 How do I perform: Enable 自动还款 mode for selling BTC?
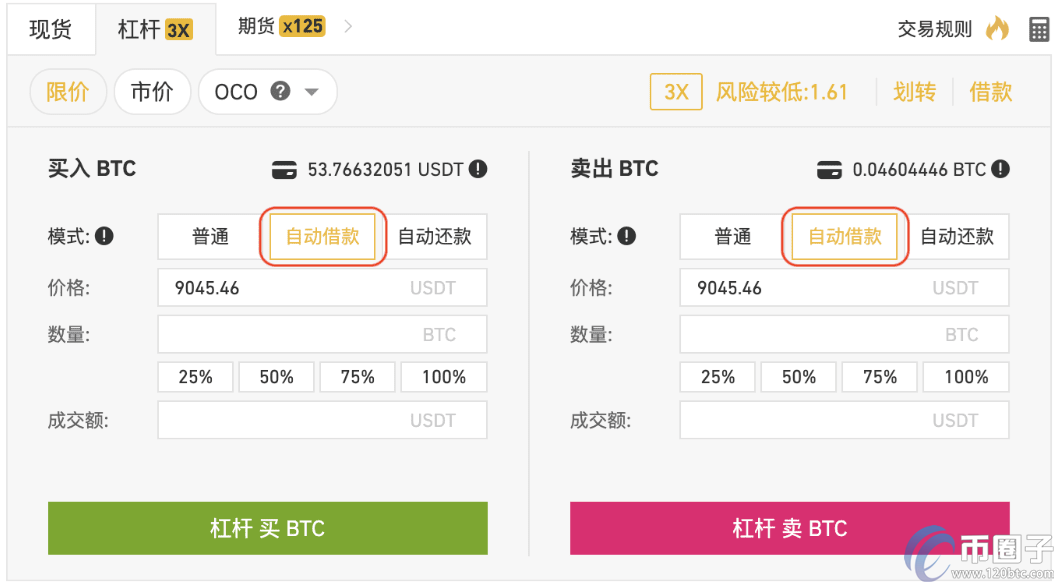coord(958,236)
